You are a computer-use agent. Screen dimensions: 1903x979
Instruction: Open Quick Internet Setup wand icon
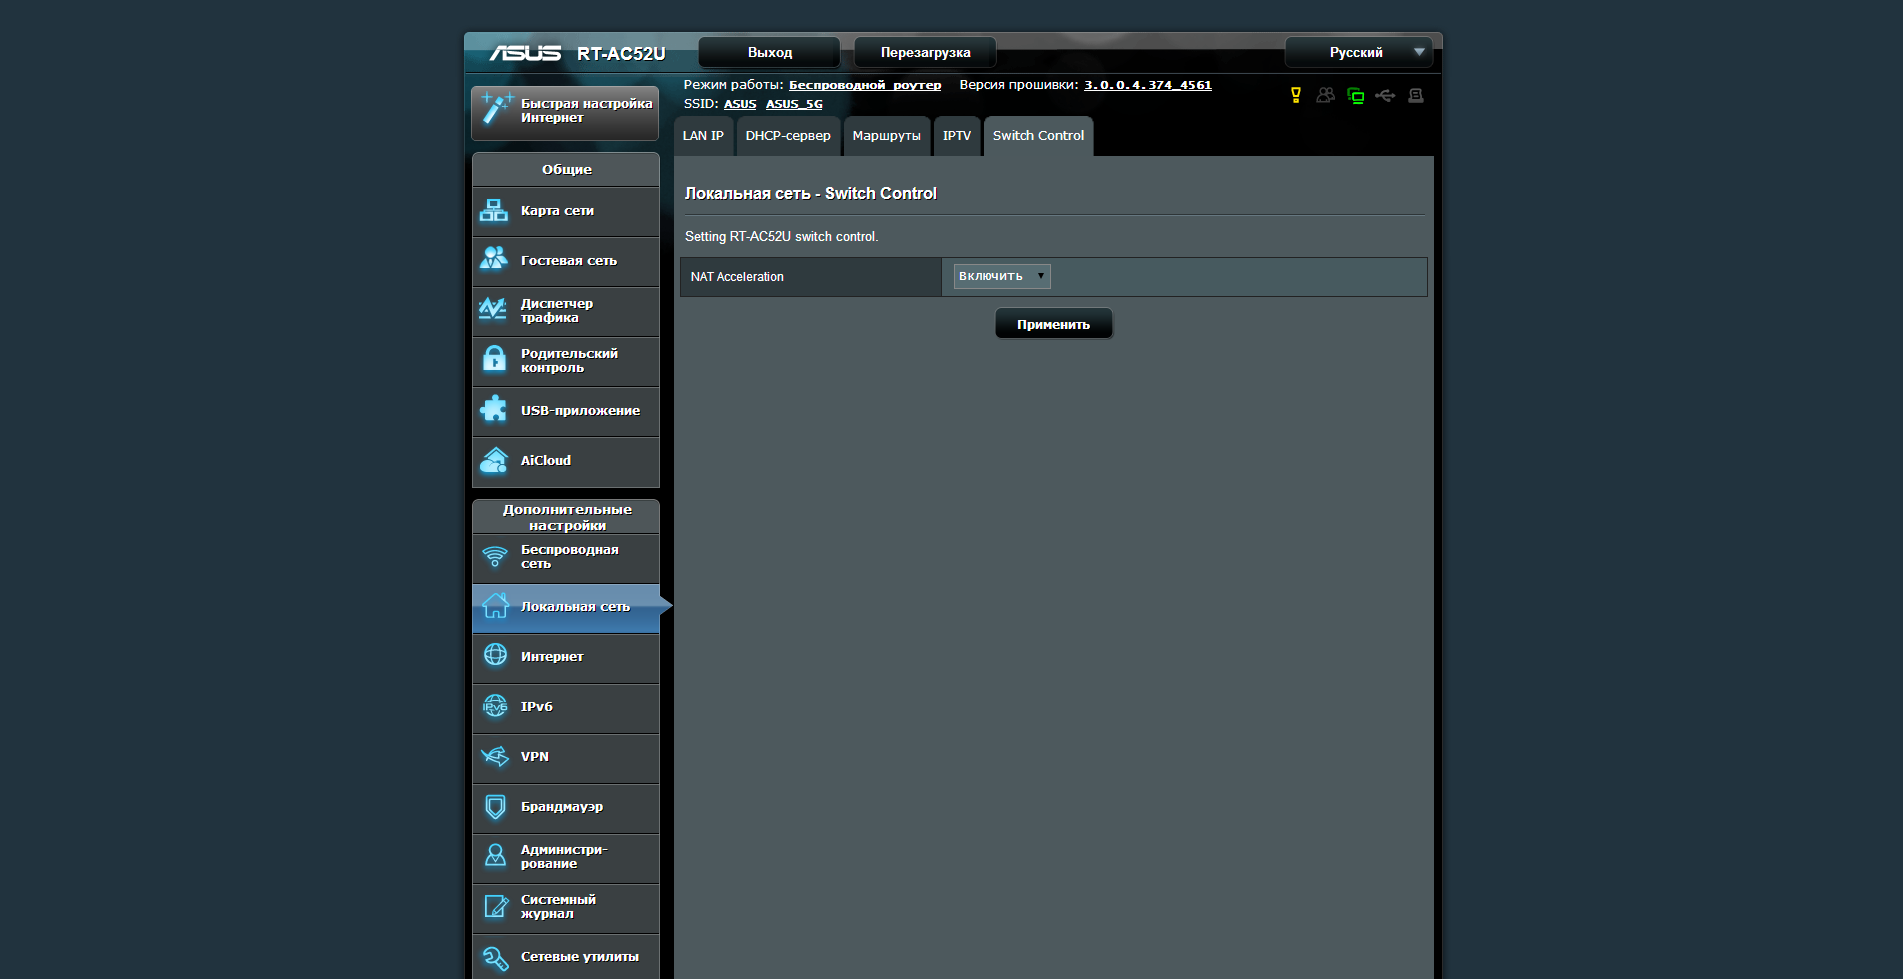point(497,108)
